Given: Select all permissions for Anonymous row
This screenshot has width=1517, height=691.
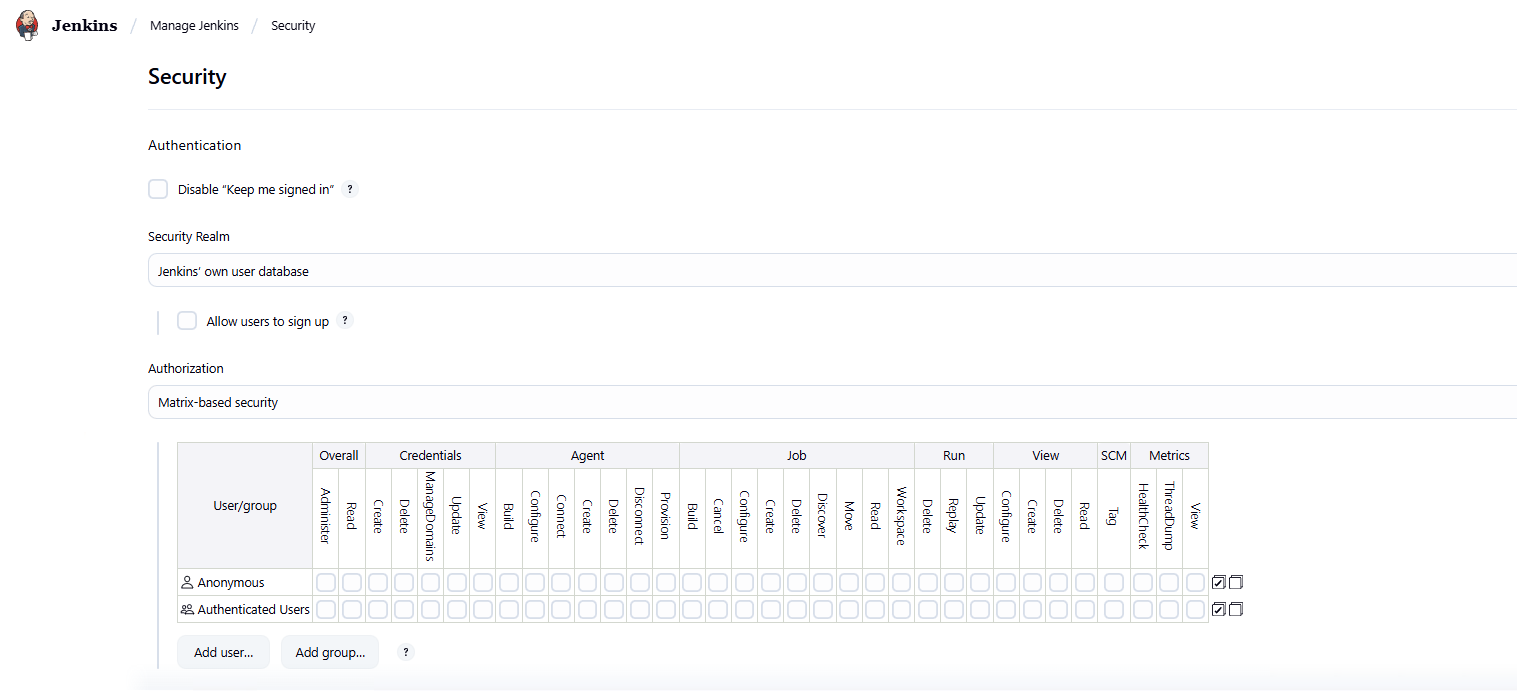Looking at the screenshot, I should point(1218,582).
